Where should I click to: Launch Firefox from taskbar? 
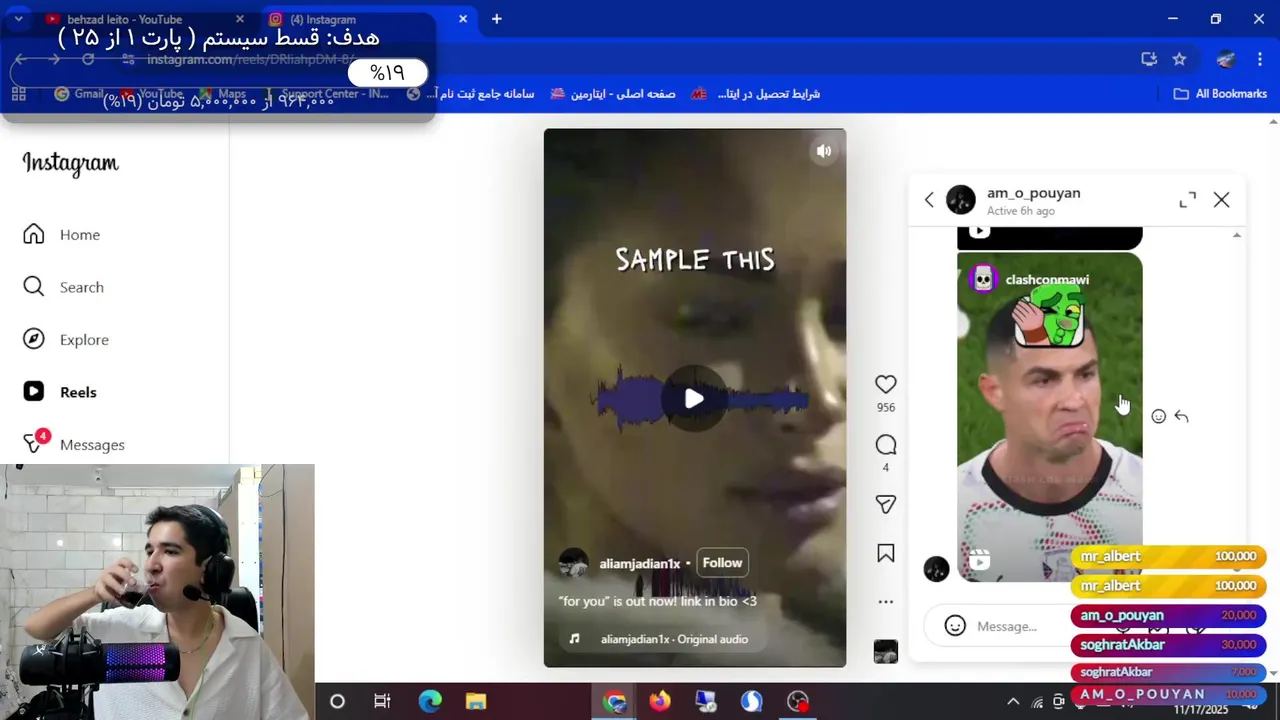[660, 701]
